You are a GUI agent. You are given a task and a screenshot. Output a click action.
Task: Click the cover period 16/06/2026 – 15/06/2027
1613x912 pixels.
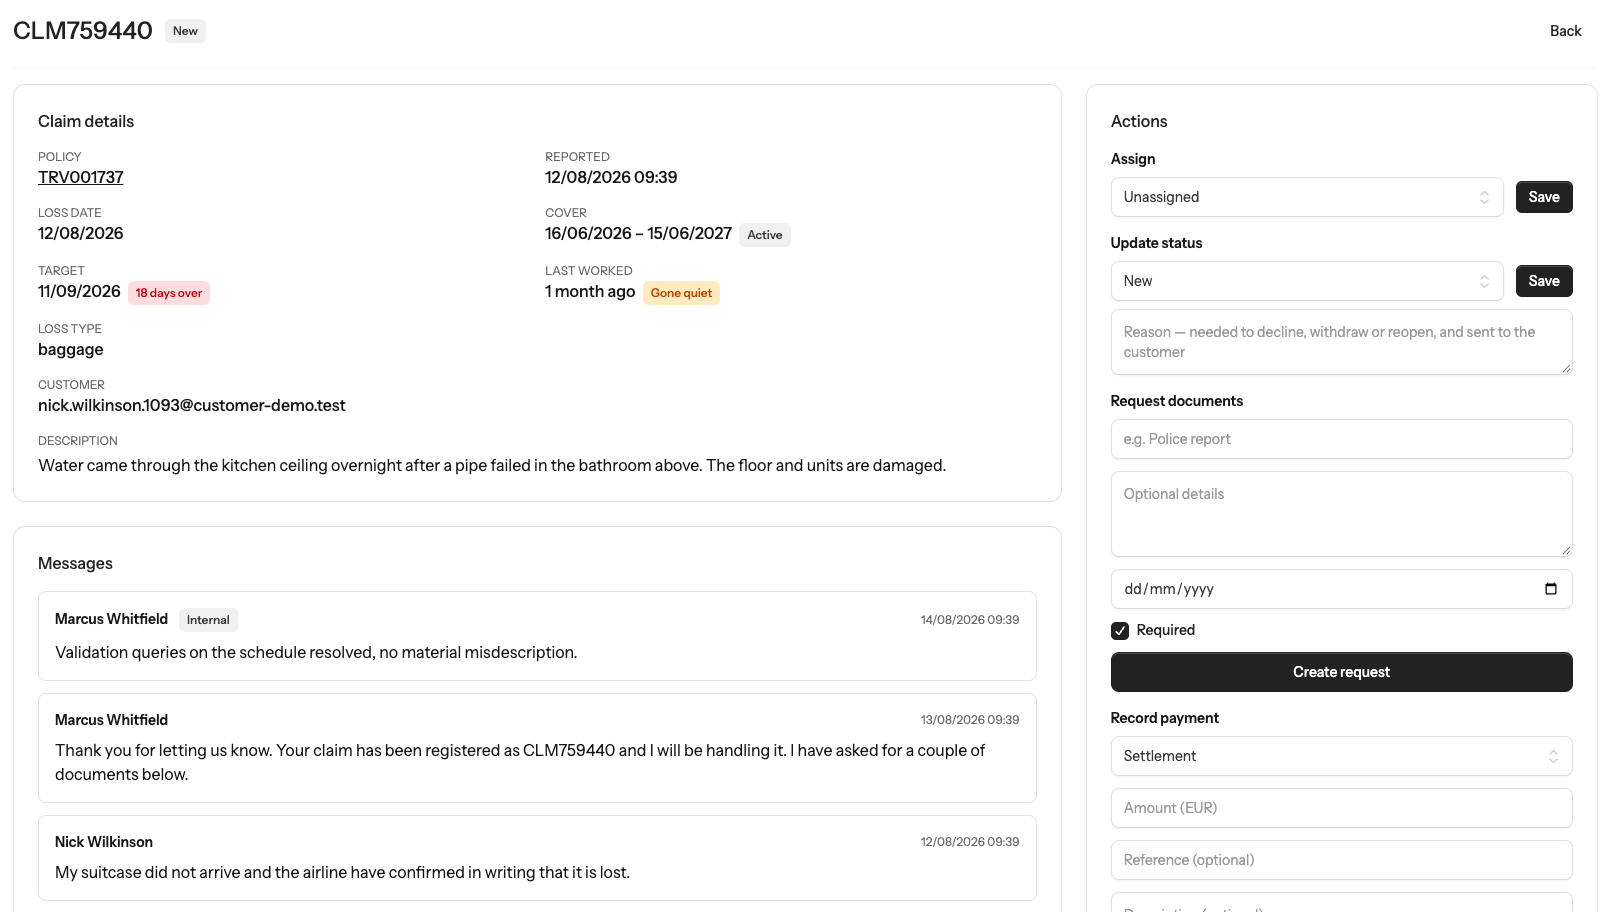[638, 233]
